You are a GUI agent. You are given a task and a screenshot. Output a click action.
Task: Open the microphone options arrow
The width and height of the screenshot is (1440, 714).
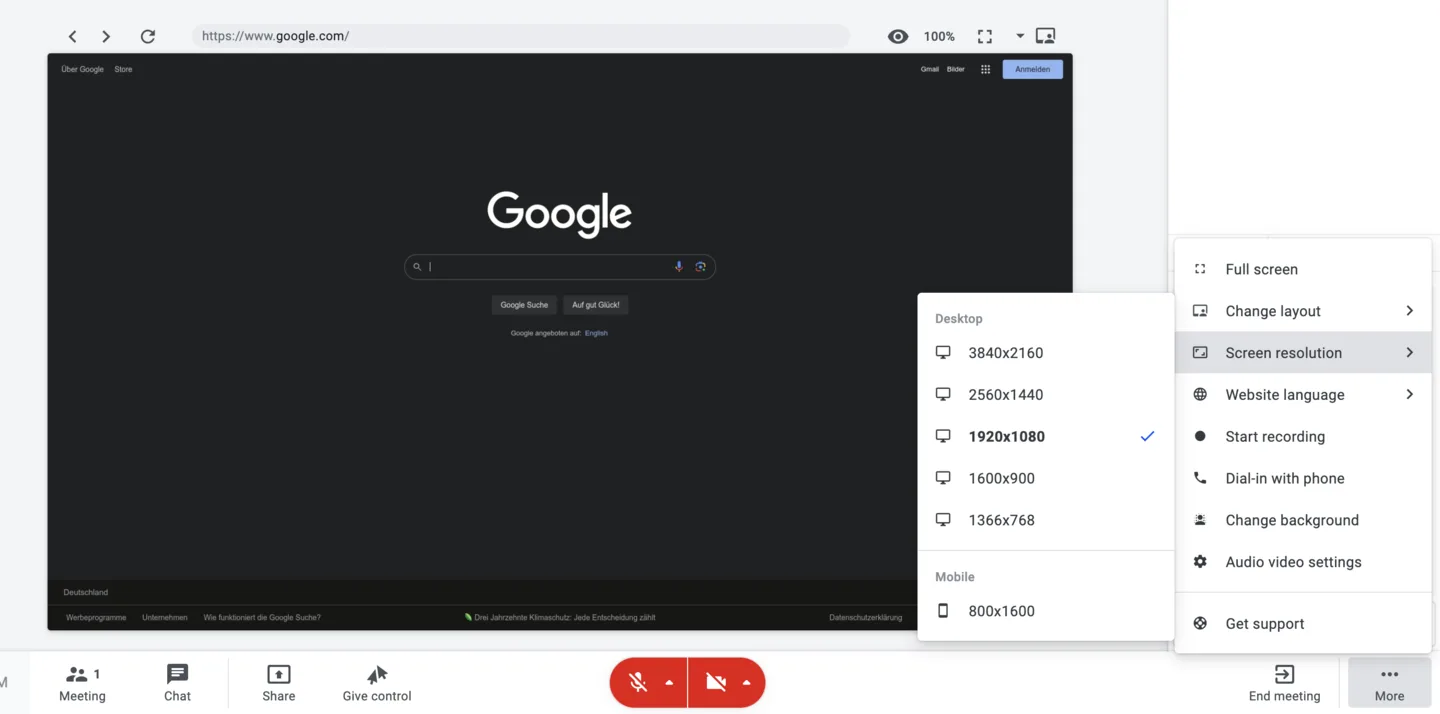pyautogui.click(x=669, y=683)
